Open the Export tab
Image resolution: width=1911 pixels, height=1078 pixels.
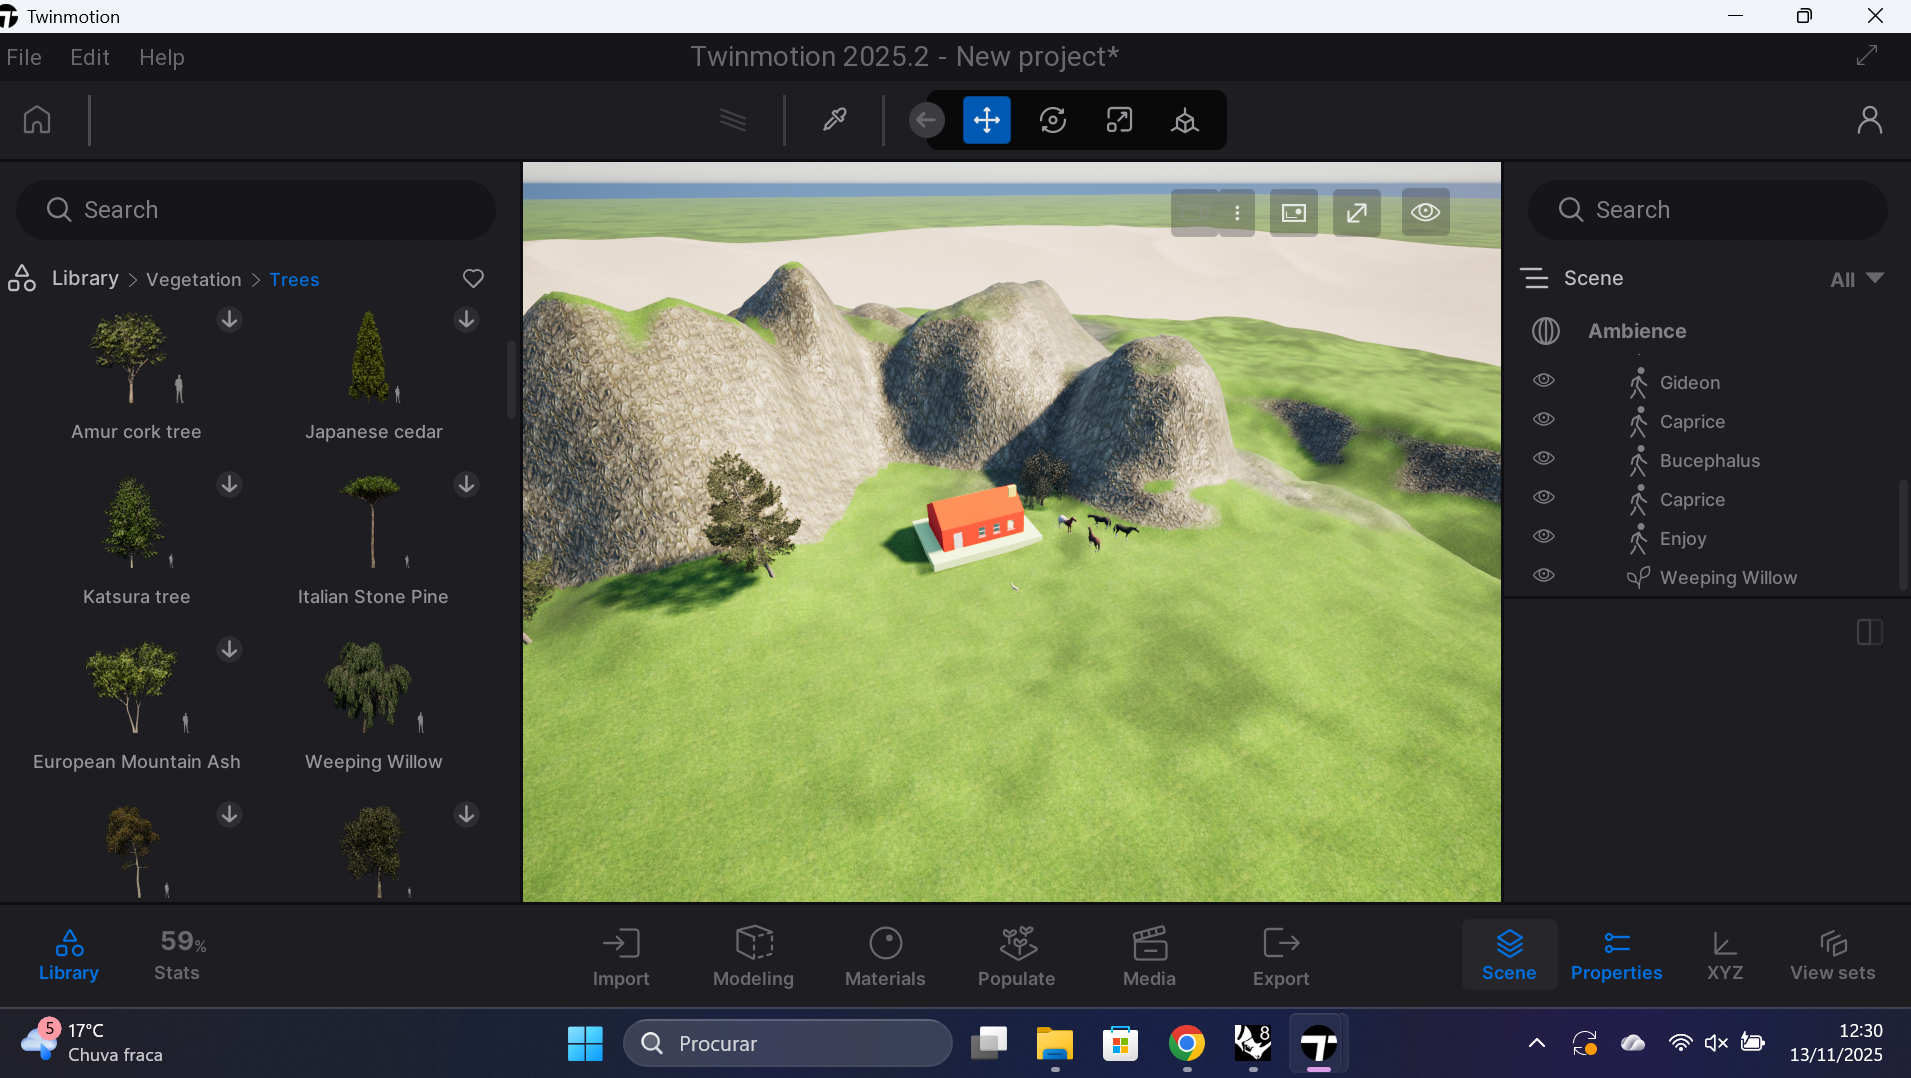(x=1281, y=957)
